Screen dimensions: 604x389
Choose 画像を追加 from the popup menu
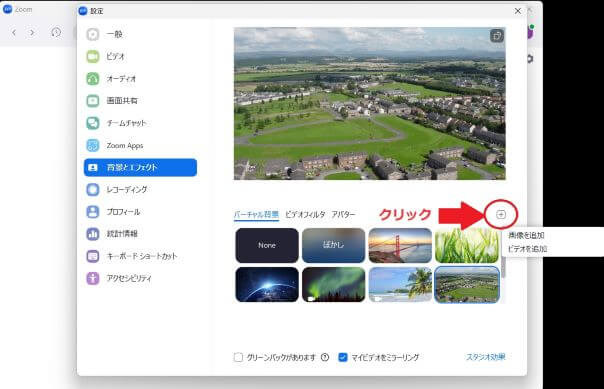[x=526, y=235]
